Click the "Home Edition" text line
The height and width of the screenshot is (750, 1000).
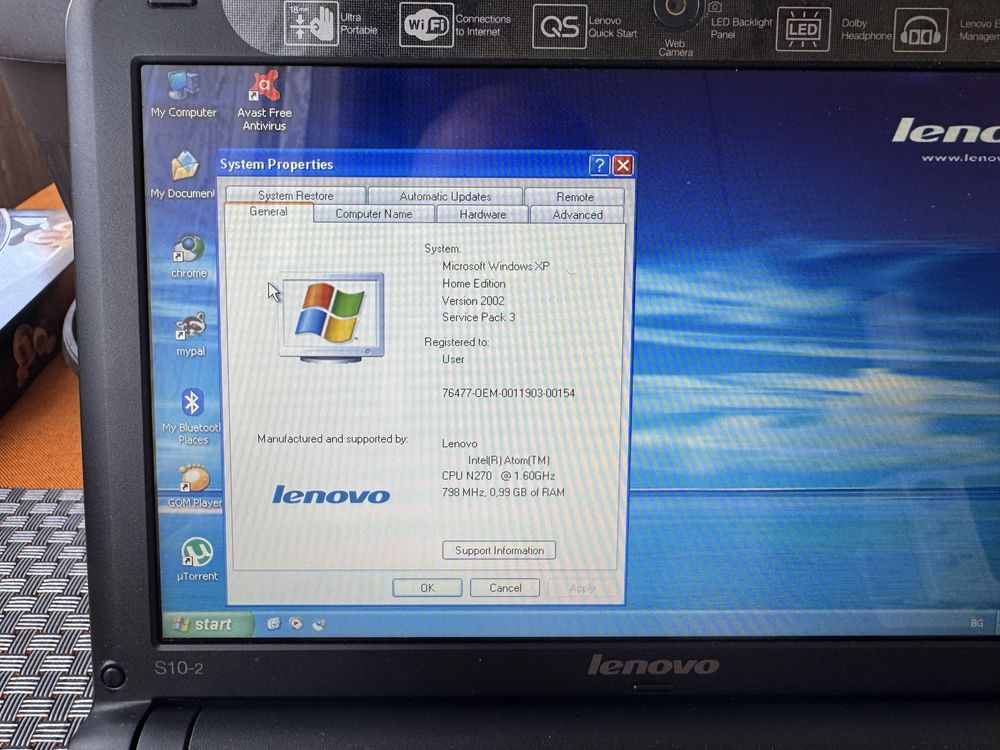[x=473, y=283]
